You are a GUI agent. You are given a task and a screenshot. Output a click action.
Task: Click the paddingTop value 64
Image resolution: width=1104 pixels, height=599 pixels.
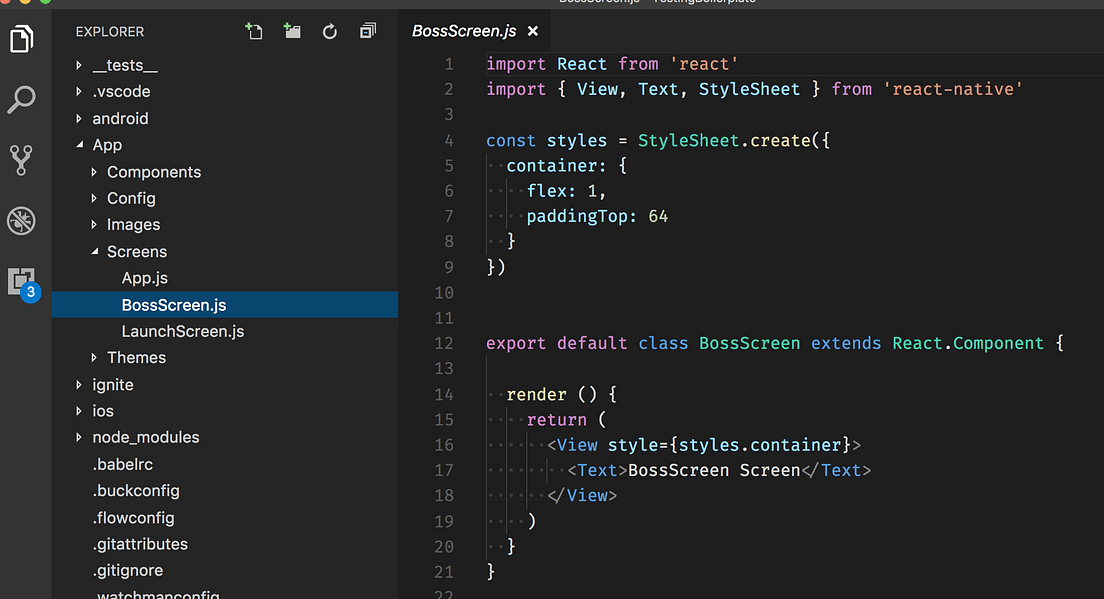tap(658, 216)
